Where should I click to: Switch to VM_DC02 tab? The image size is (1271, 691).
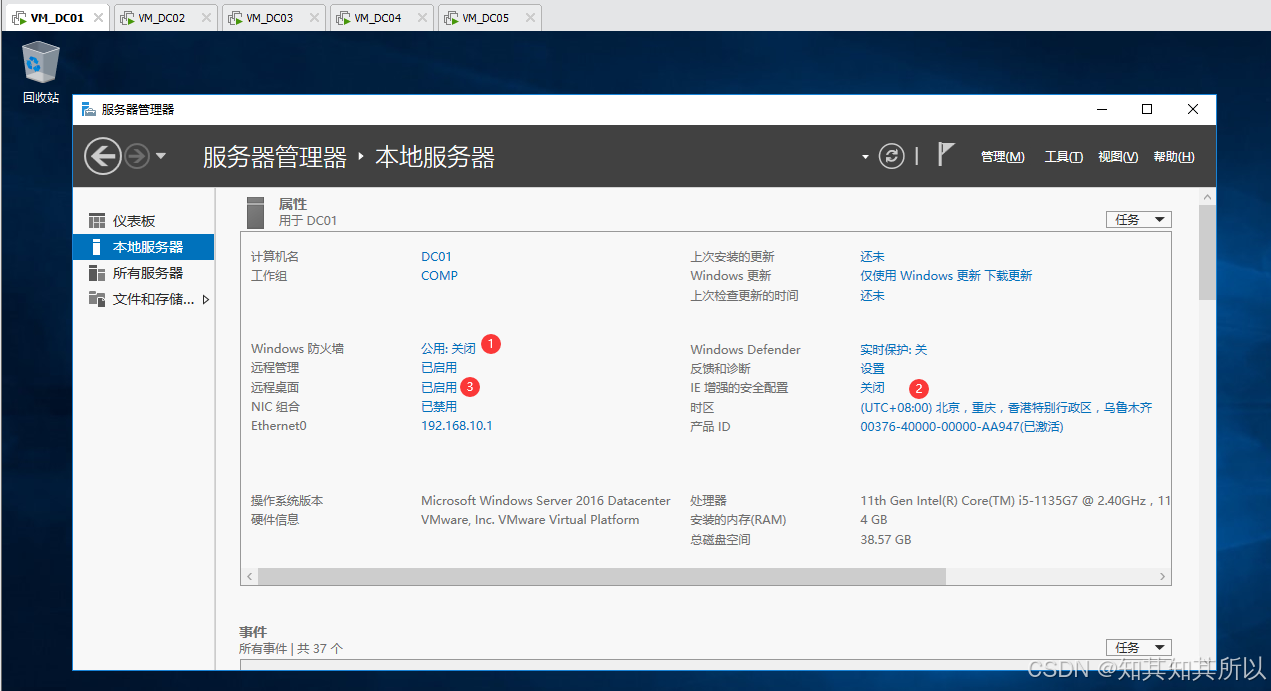[165, 17]
